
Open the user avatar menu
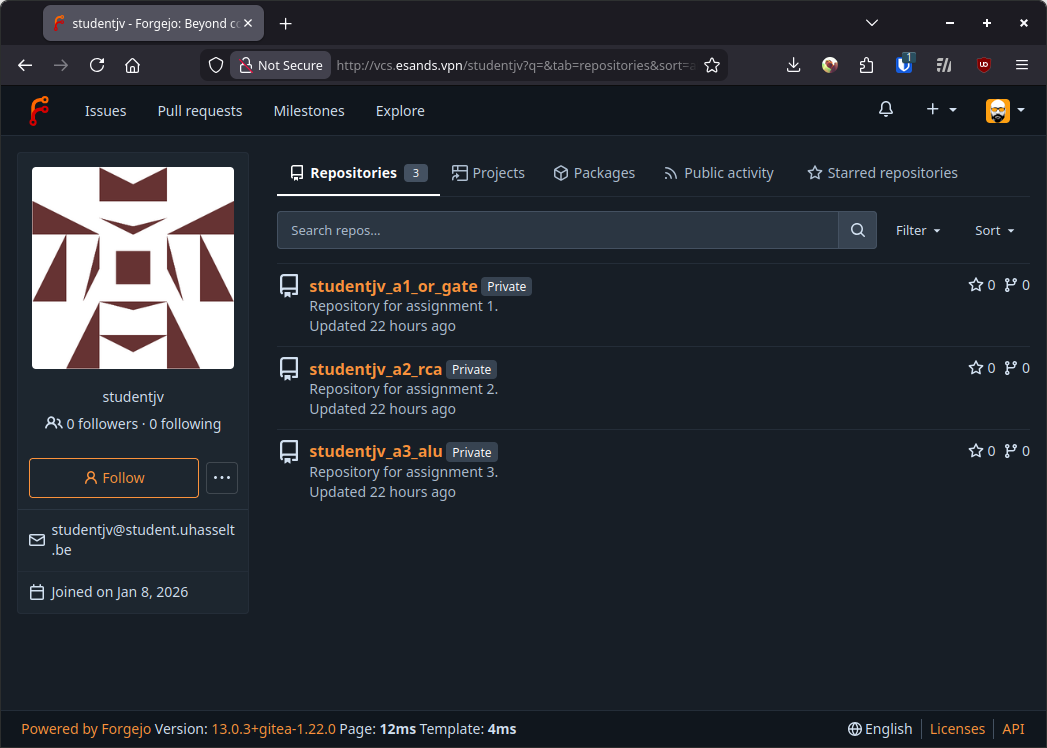point(1004,110)
